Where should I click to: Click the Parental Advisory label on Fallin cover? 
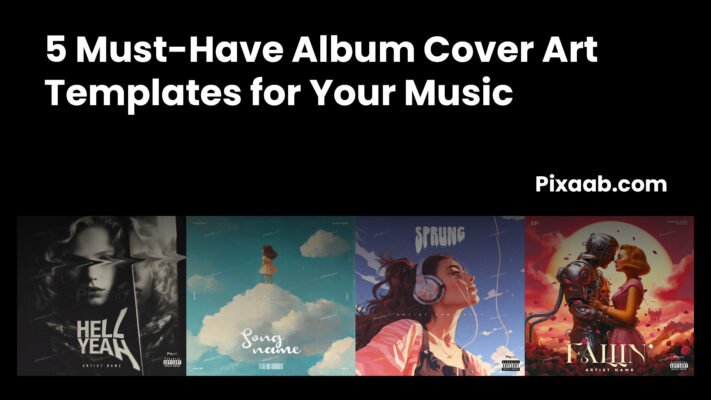coord(679,366)
